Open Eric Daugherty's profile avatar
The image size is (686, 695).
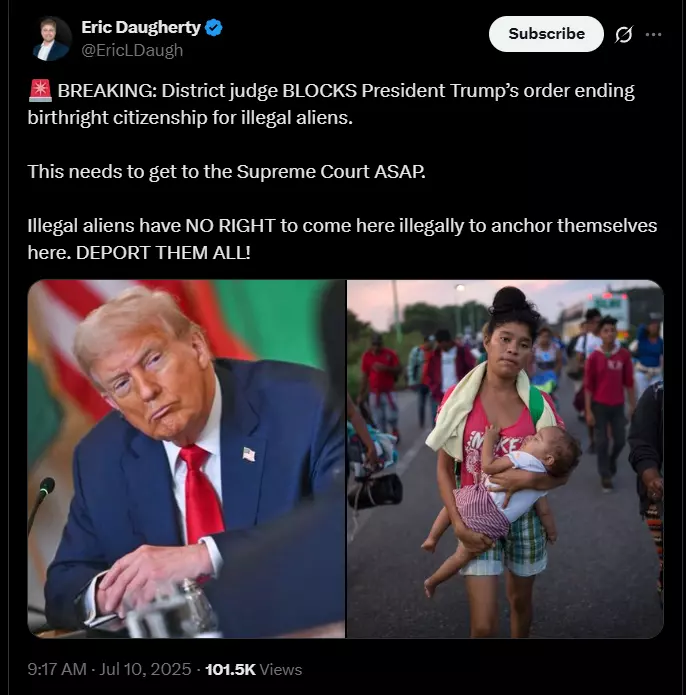(x=52, y=39)
